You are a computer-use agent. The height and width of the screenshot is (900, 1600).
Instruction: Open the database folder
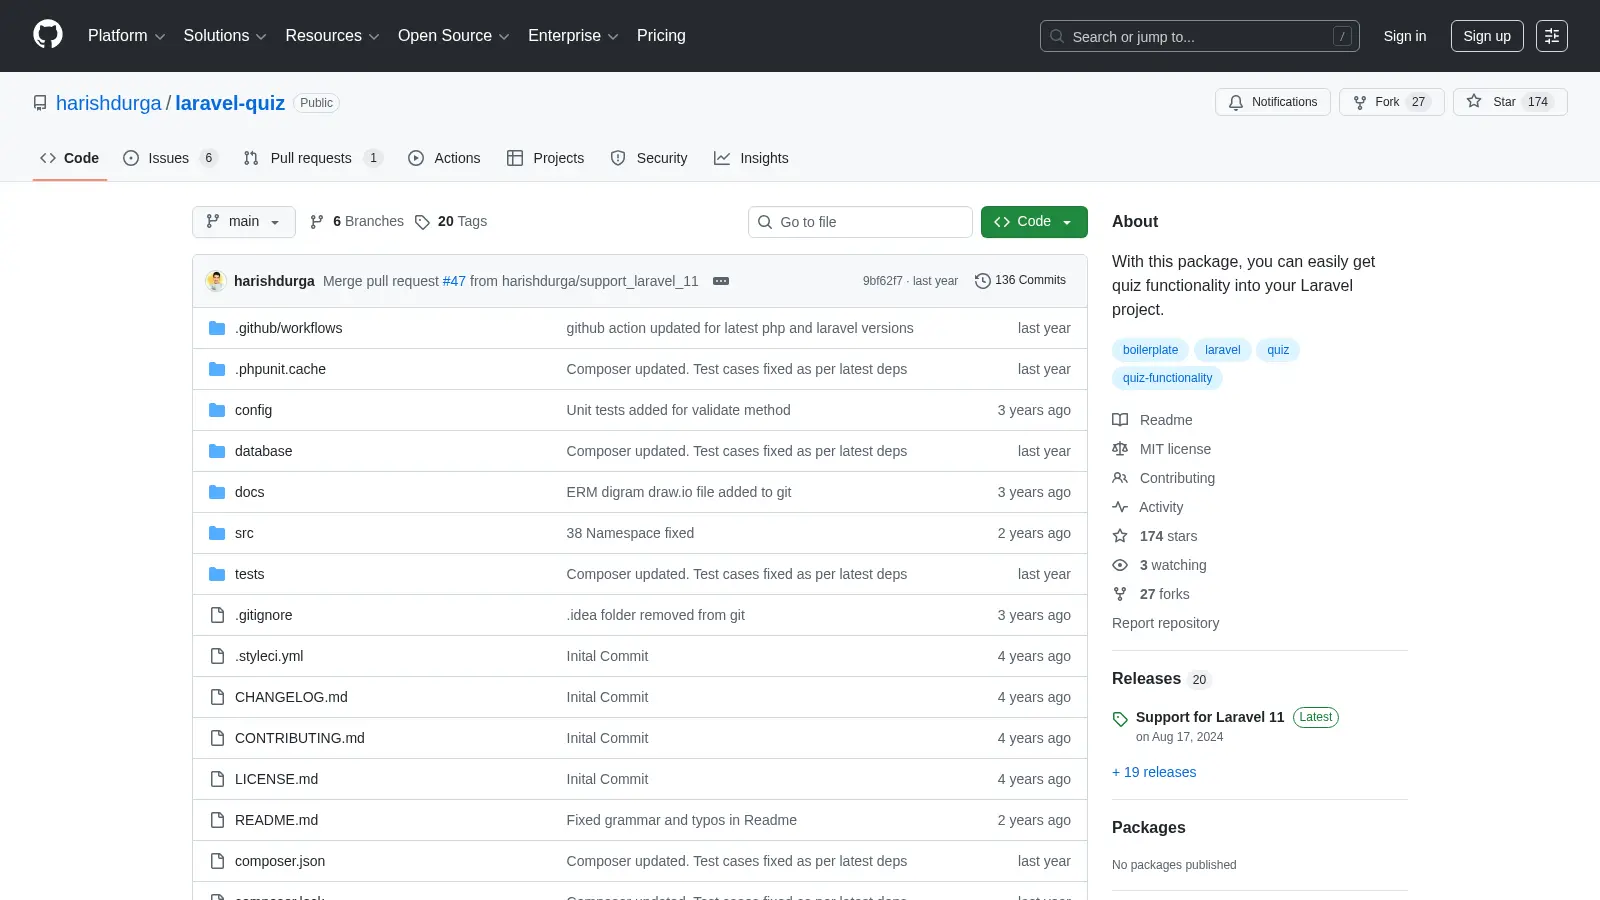click(x=264, y=451)
